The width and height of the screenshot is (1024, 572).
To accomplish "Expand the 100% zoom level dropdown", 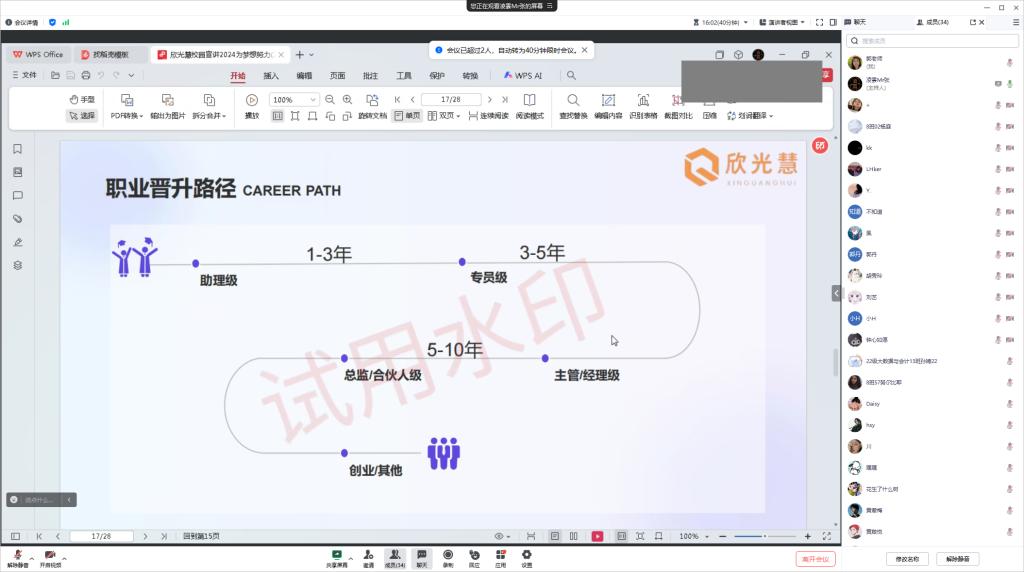I will point(314,100).
